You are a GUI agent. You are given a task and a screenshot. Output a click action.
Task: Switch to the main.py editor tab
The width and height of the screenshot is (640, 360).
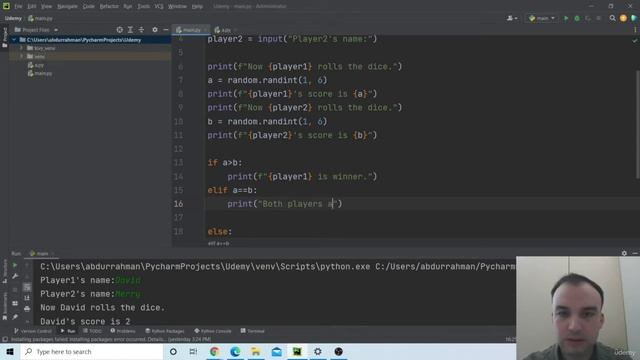click(x=191, y=30)
